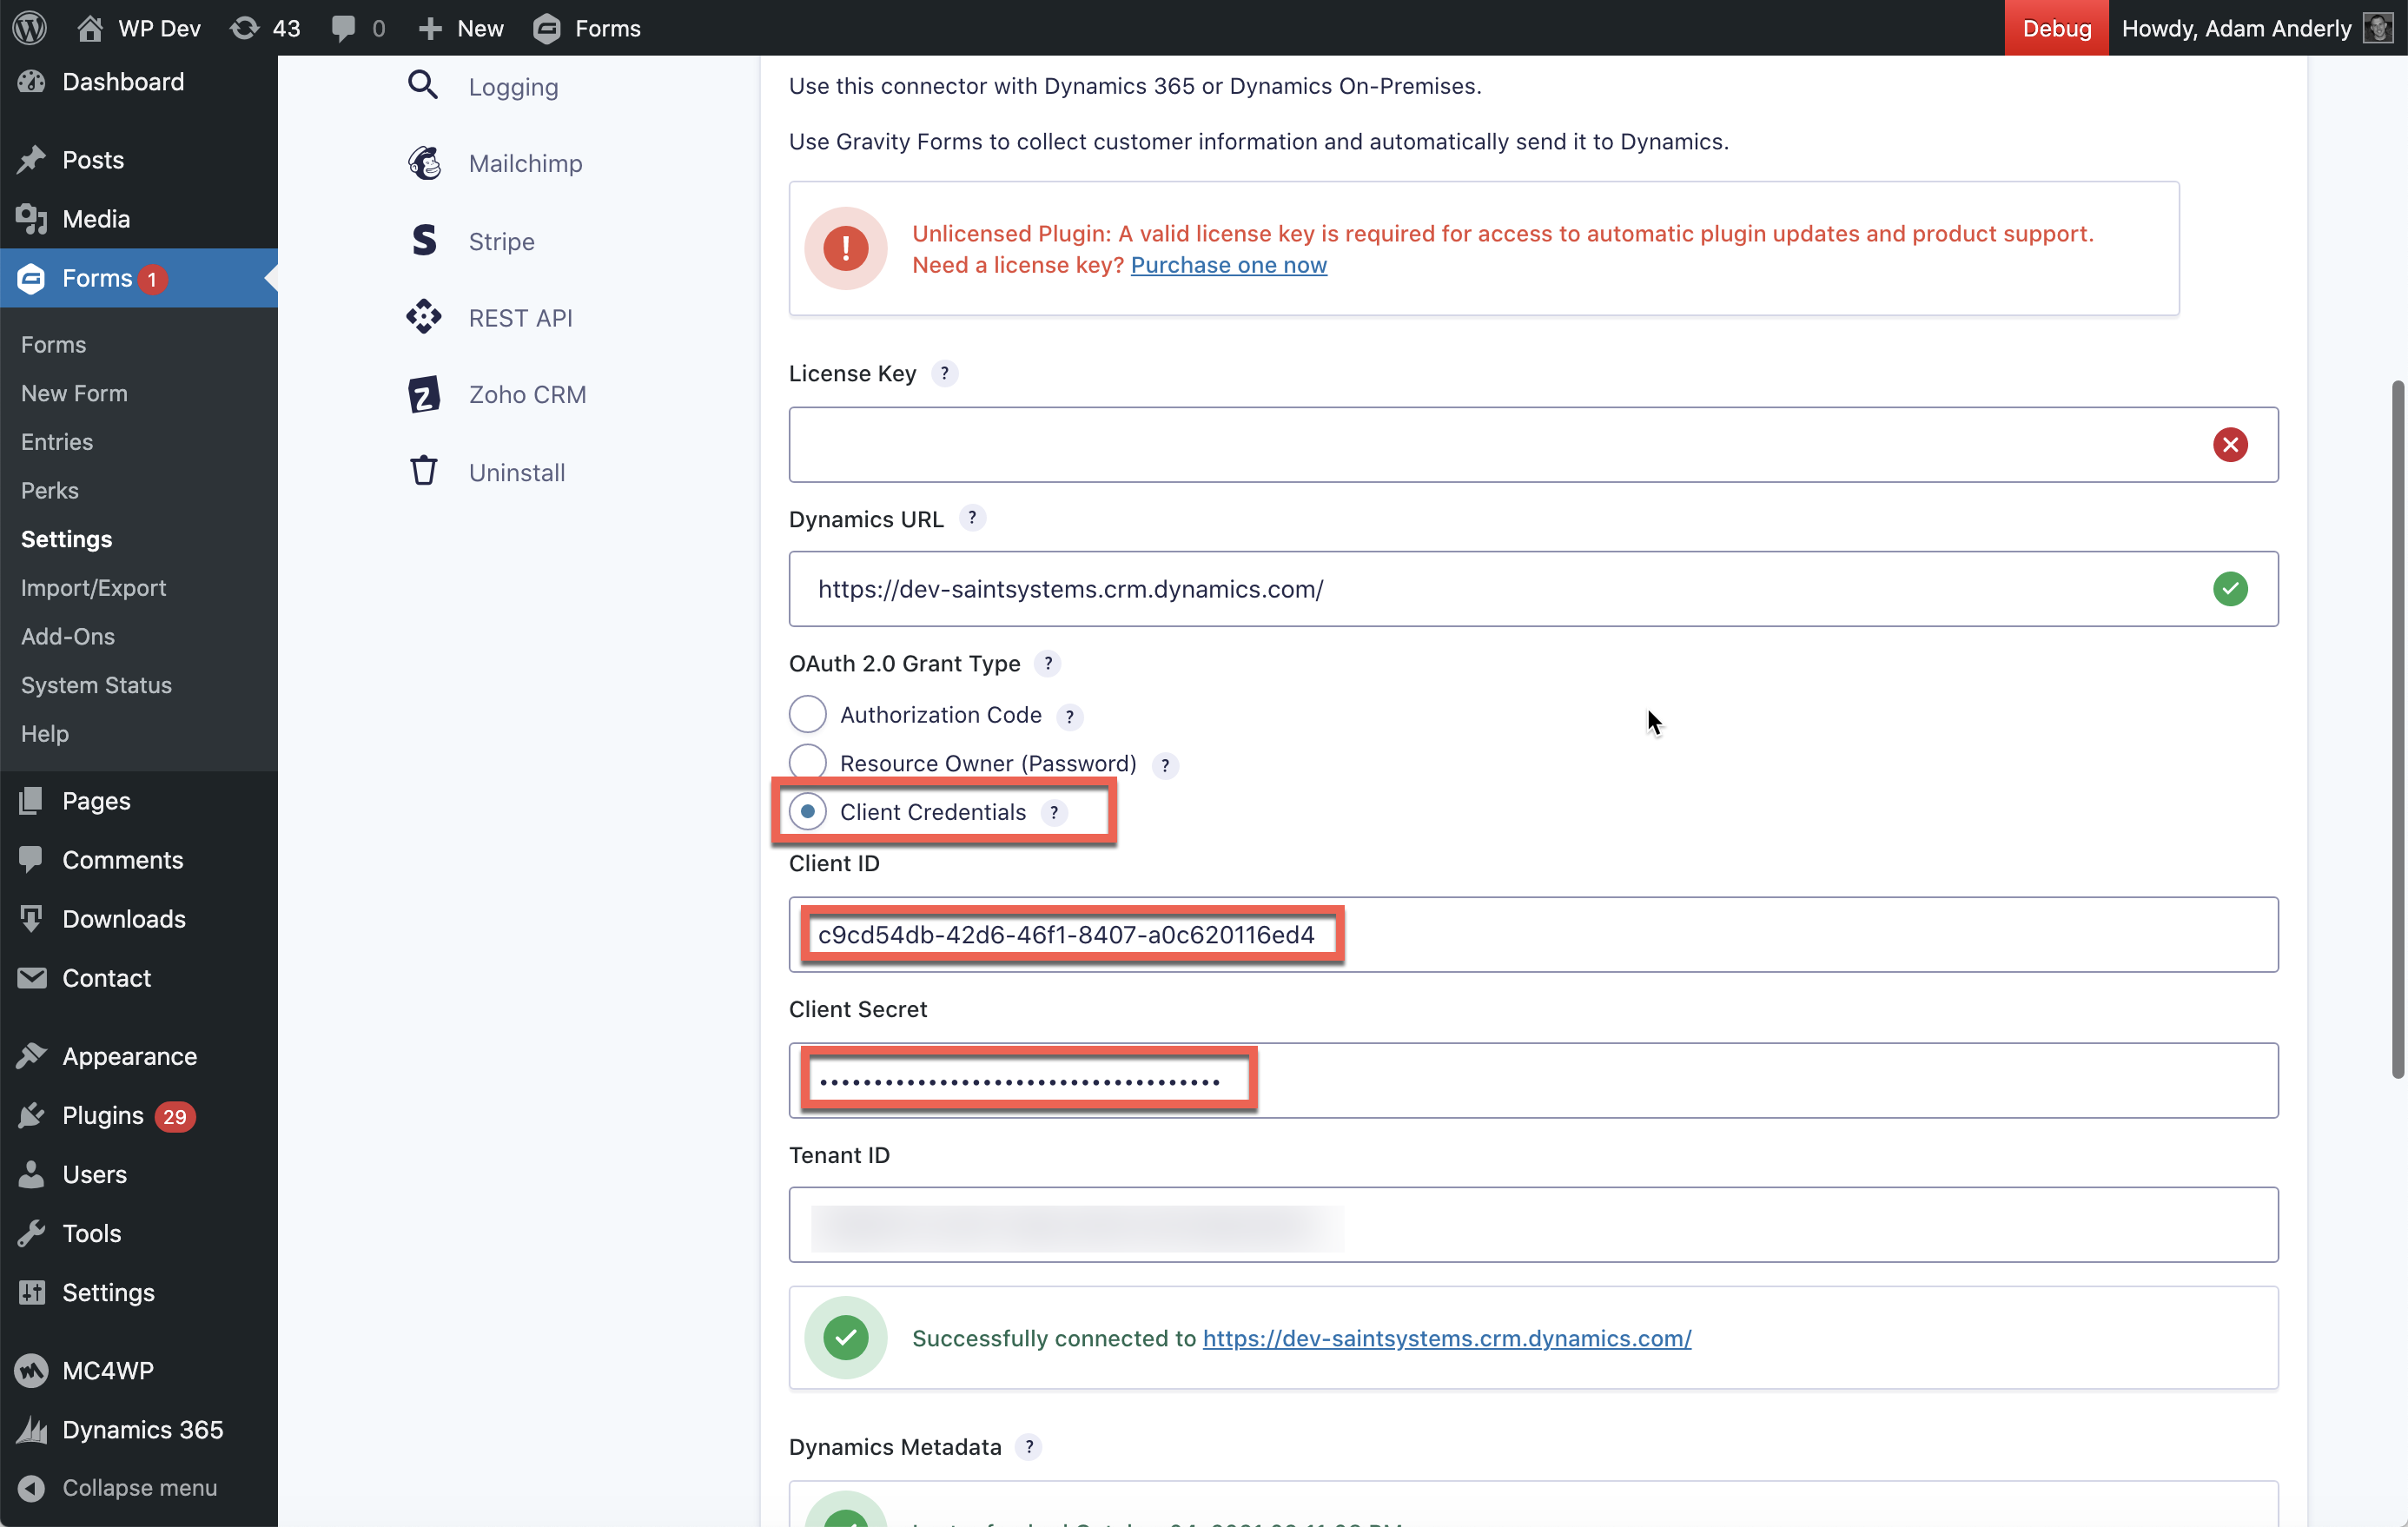Open the Zoho CRM settings tab
This screenshot has height=1527, width=2408.
click(497, 395)
